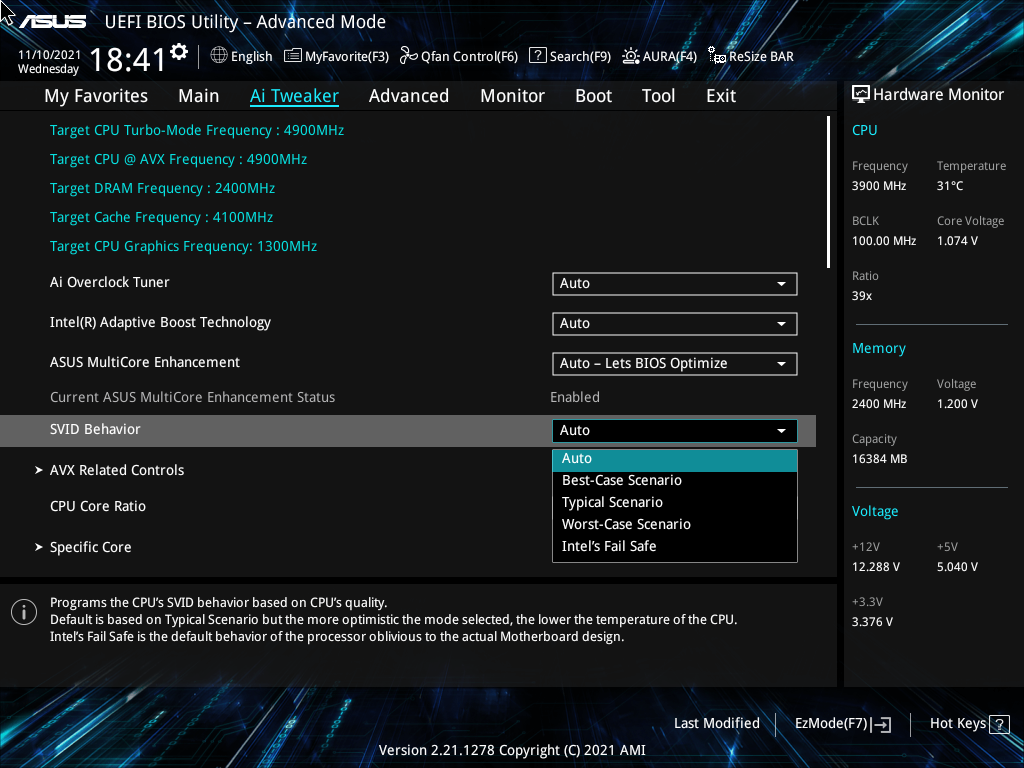Select the Ai Tweaker tab
1024x768 pixels.
click(x=294, y=96)
